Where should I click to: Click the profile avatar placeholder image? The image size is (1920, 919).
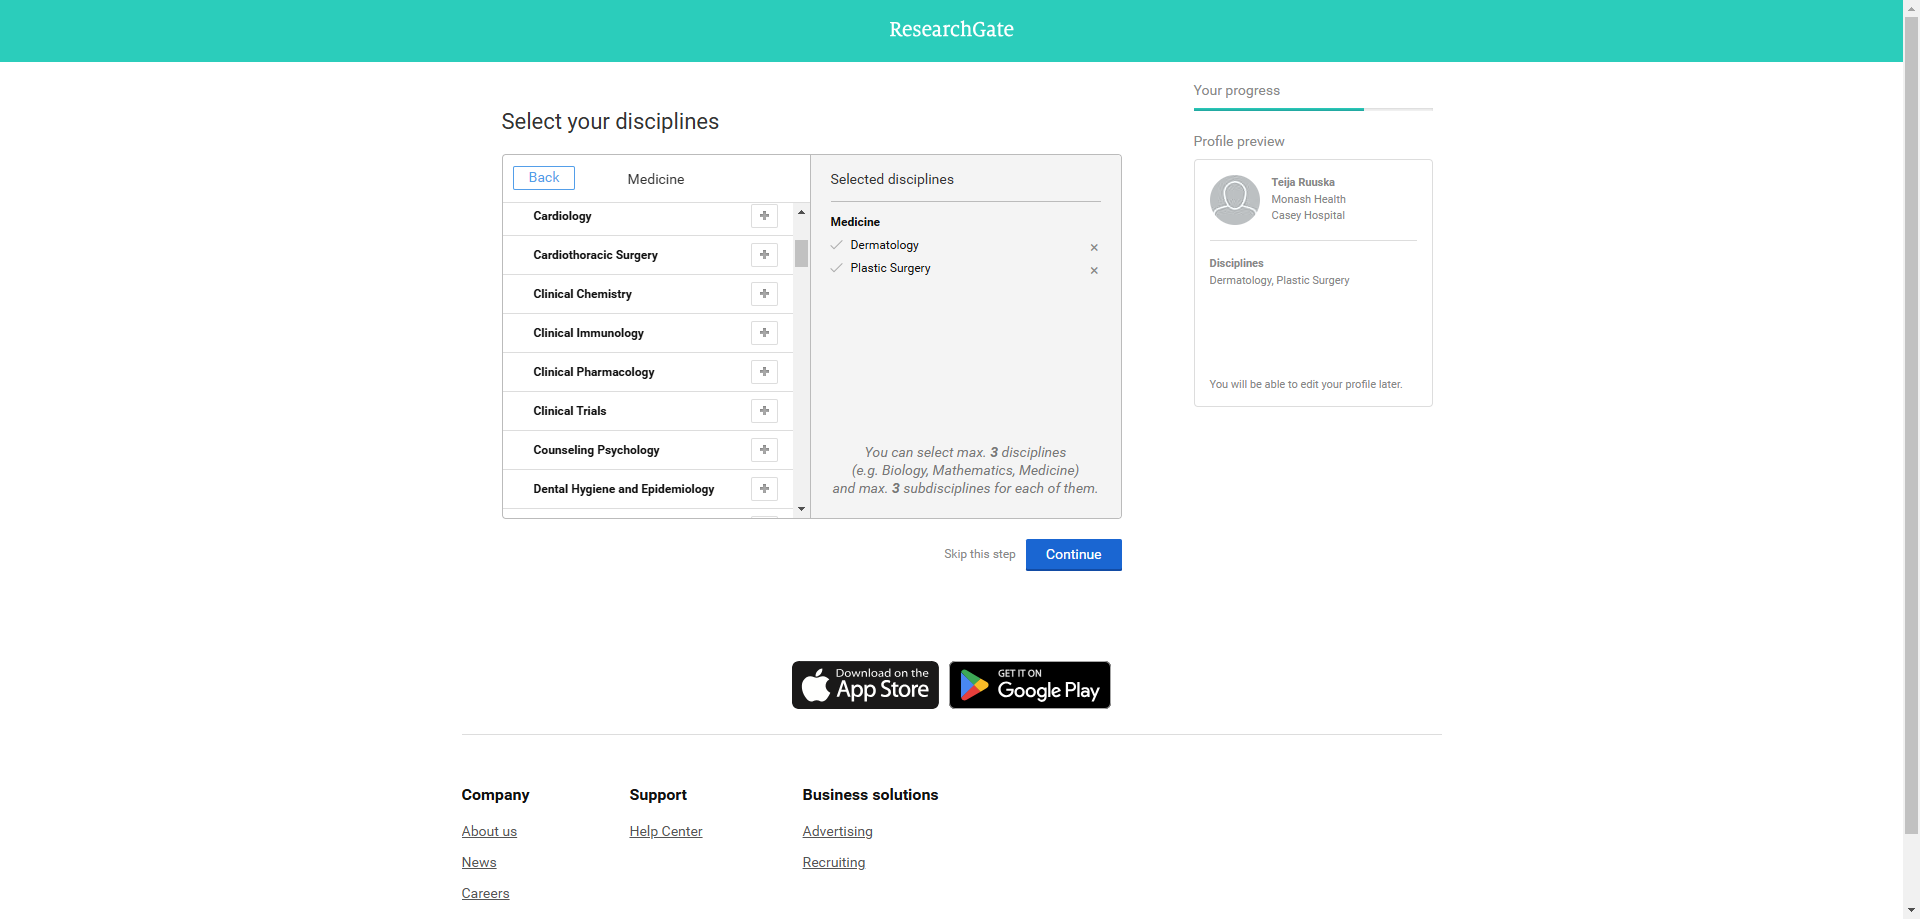pos(1235,200)
